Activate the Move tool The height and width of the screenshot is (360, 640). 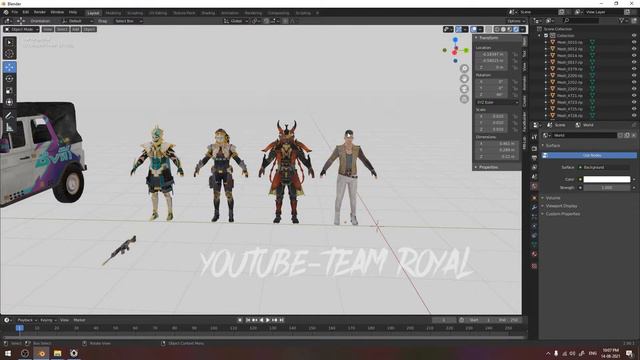point(10,67)
